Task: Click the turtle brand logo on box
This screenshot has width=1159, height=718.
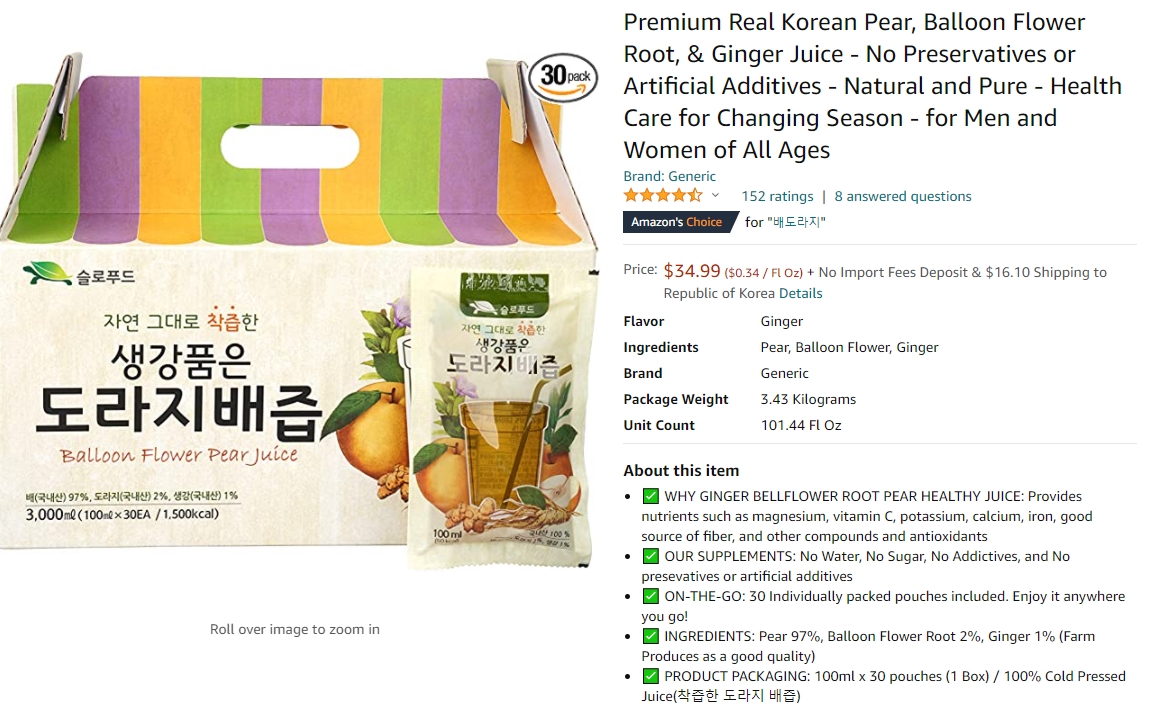Action: tap(47, 274)
